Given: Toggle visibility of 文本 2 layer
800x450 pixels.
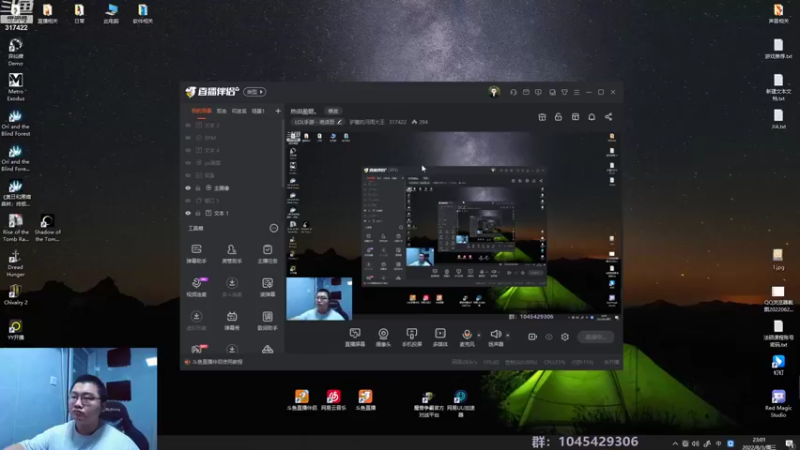Looking at the screenshot, I should point(188,125).
